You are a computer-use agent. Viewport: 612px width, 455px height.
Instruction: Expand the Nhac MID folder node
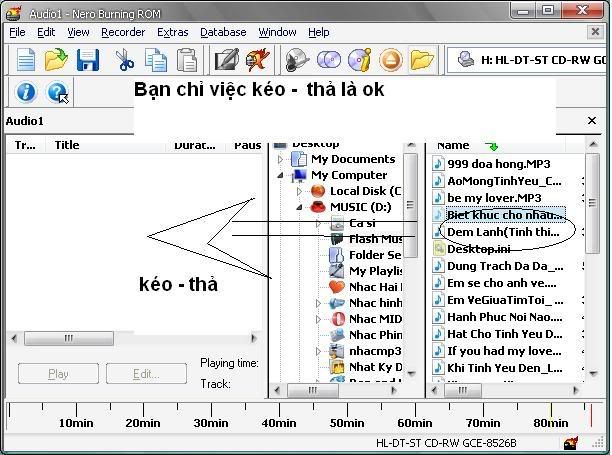click(x=318, y=319)
